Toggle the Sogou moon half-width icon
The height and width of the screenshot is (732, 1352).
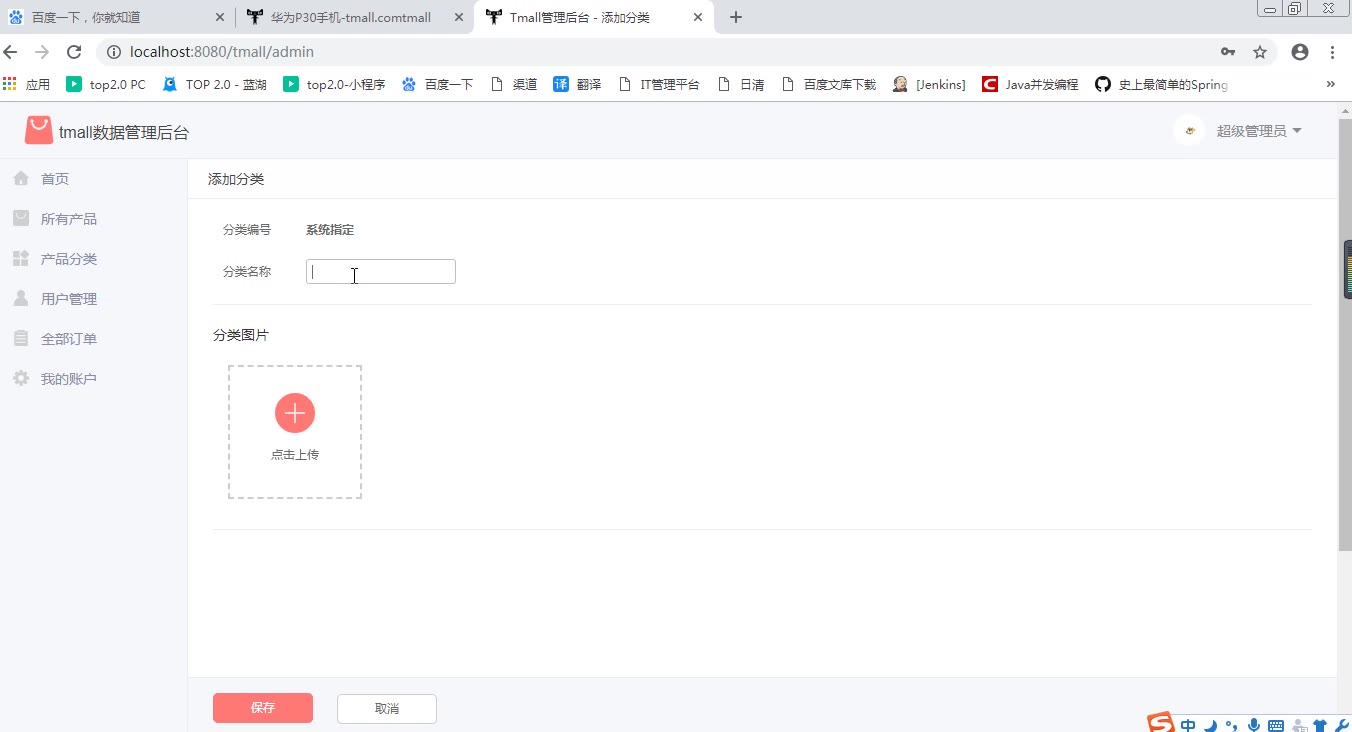pos(1211,726)
